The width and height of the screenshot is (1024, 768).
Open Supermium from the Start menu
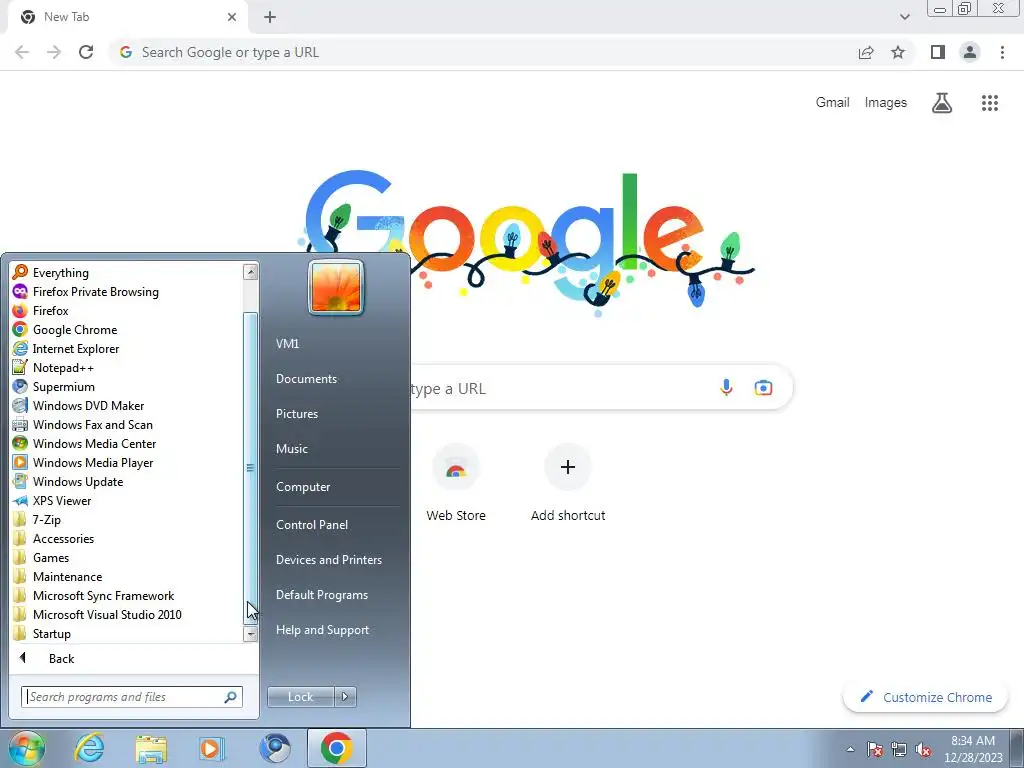(x=54, y=386)
